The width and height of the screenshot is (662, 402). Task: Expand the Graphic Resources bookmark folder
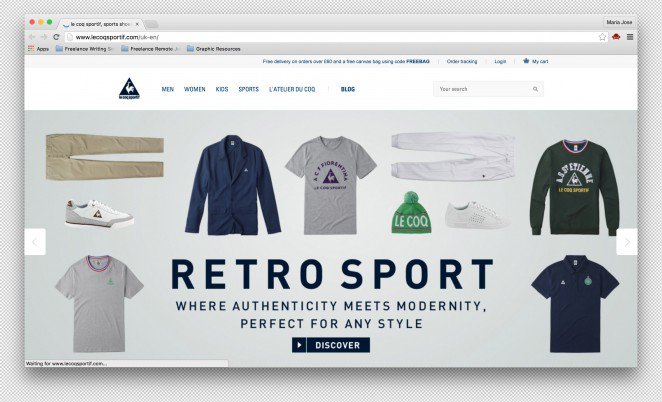coord(214,49)
